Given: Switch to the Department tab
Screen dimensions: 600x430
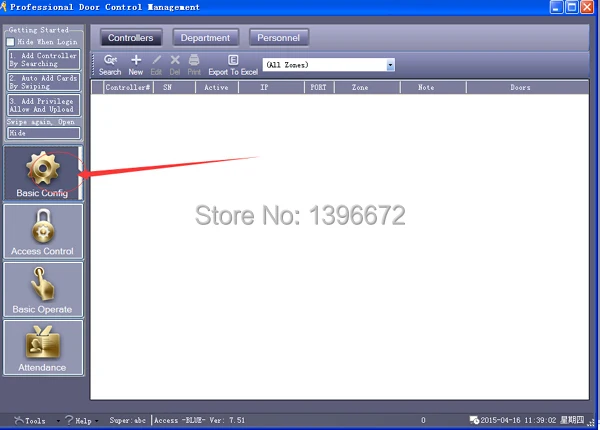Looking at the screenshot, I should 205,38.
